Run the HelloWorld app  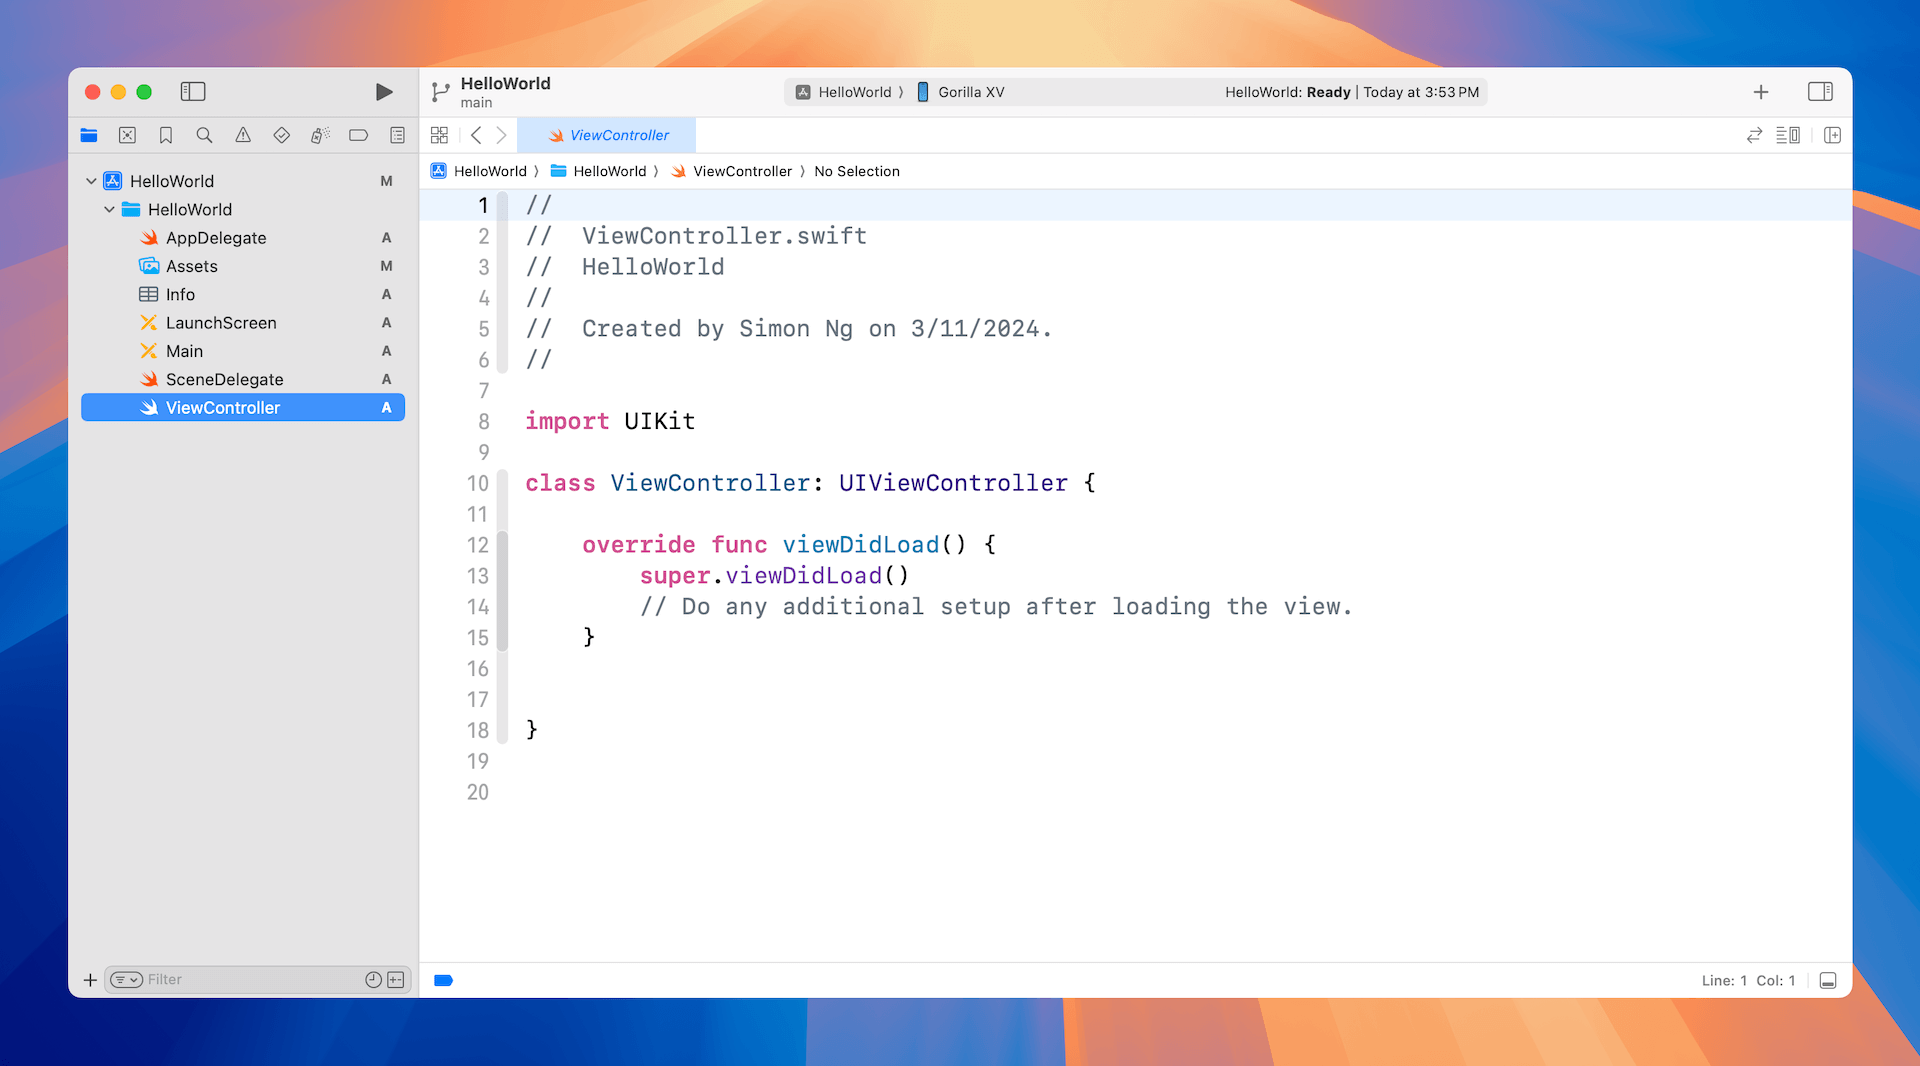[383, 91]
